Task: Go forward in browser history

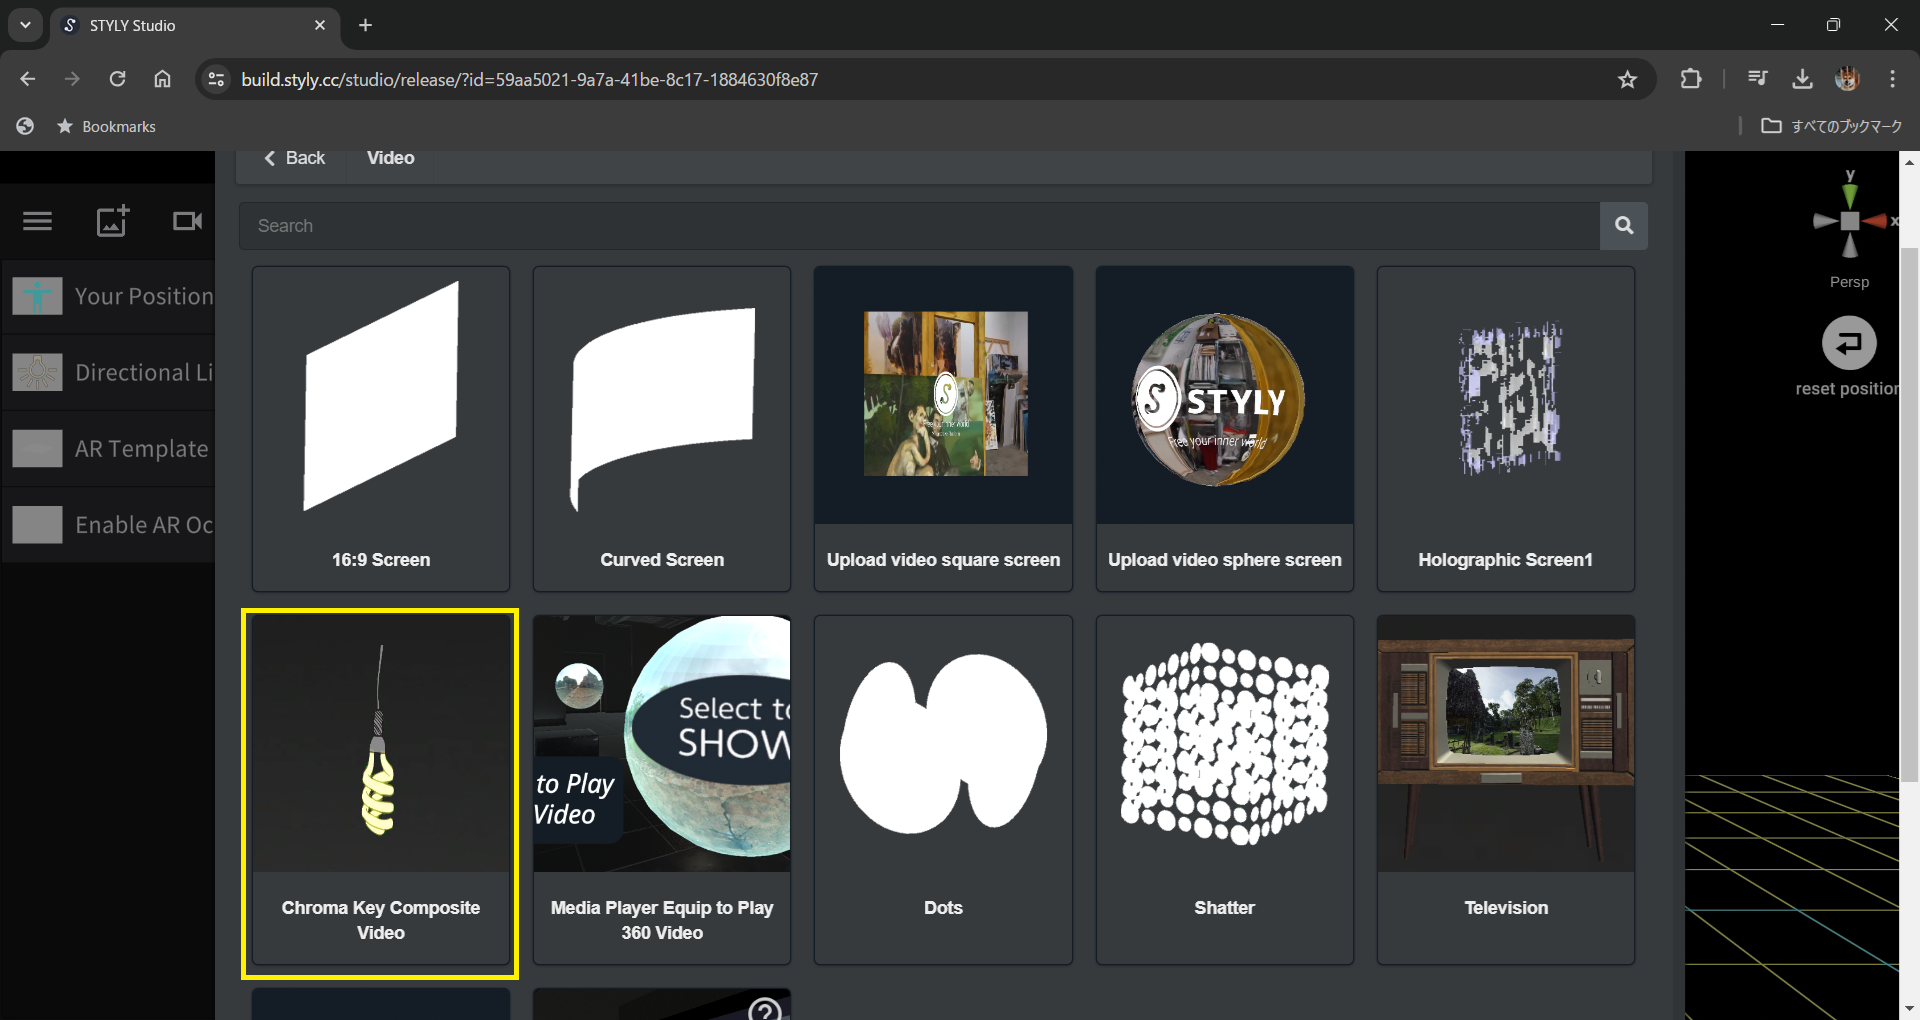Action: [x=72, y=79]
